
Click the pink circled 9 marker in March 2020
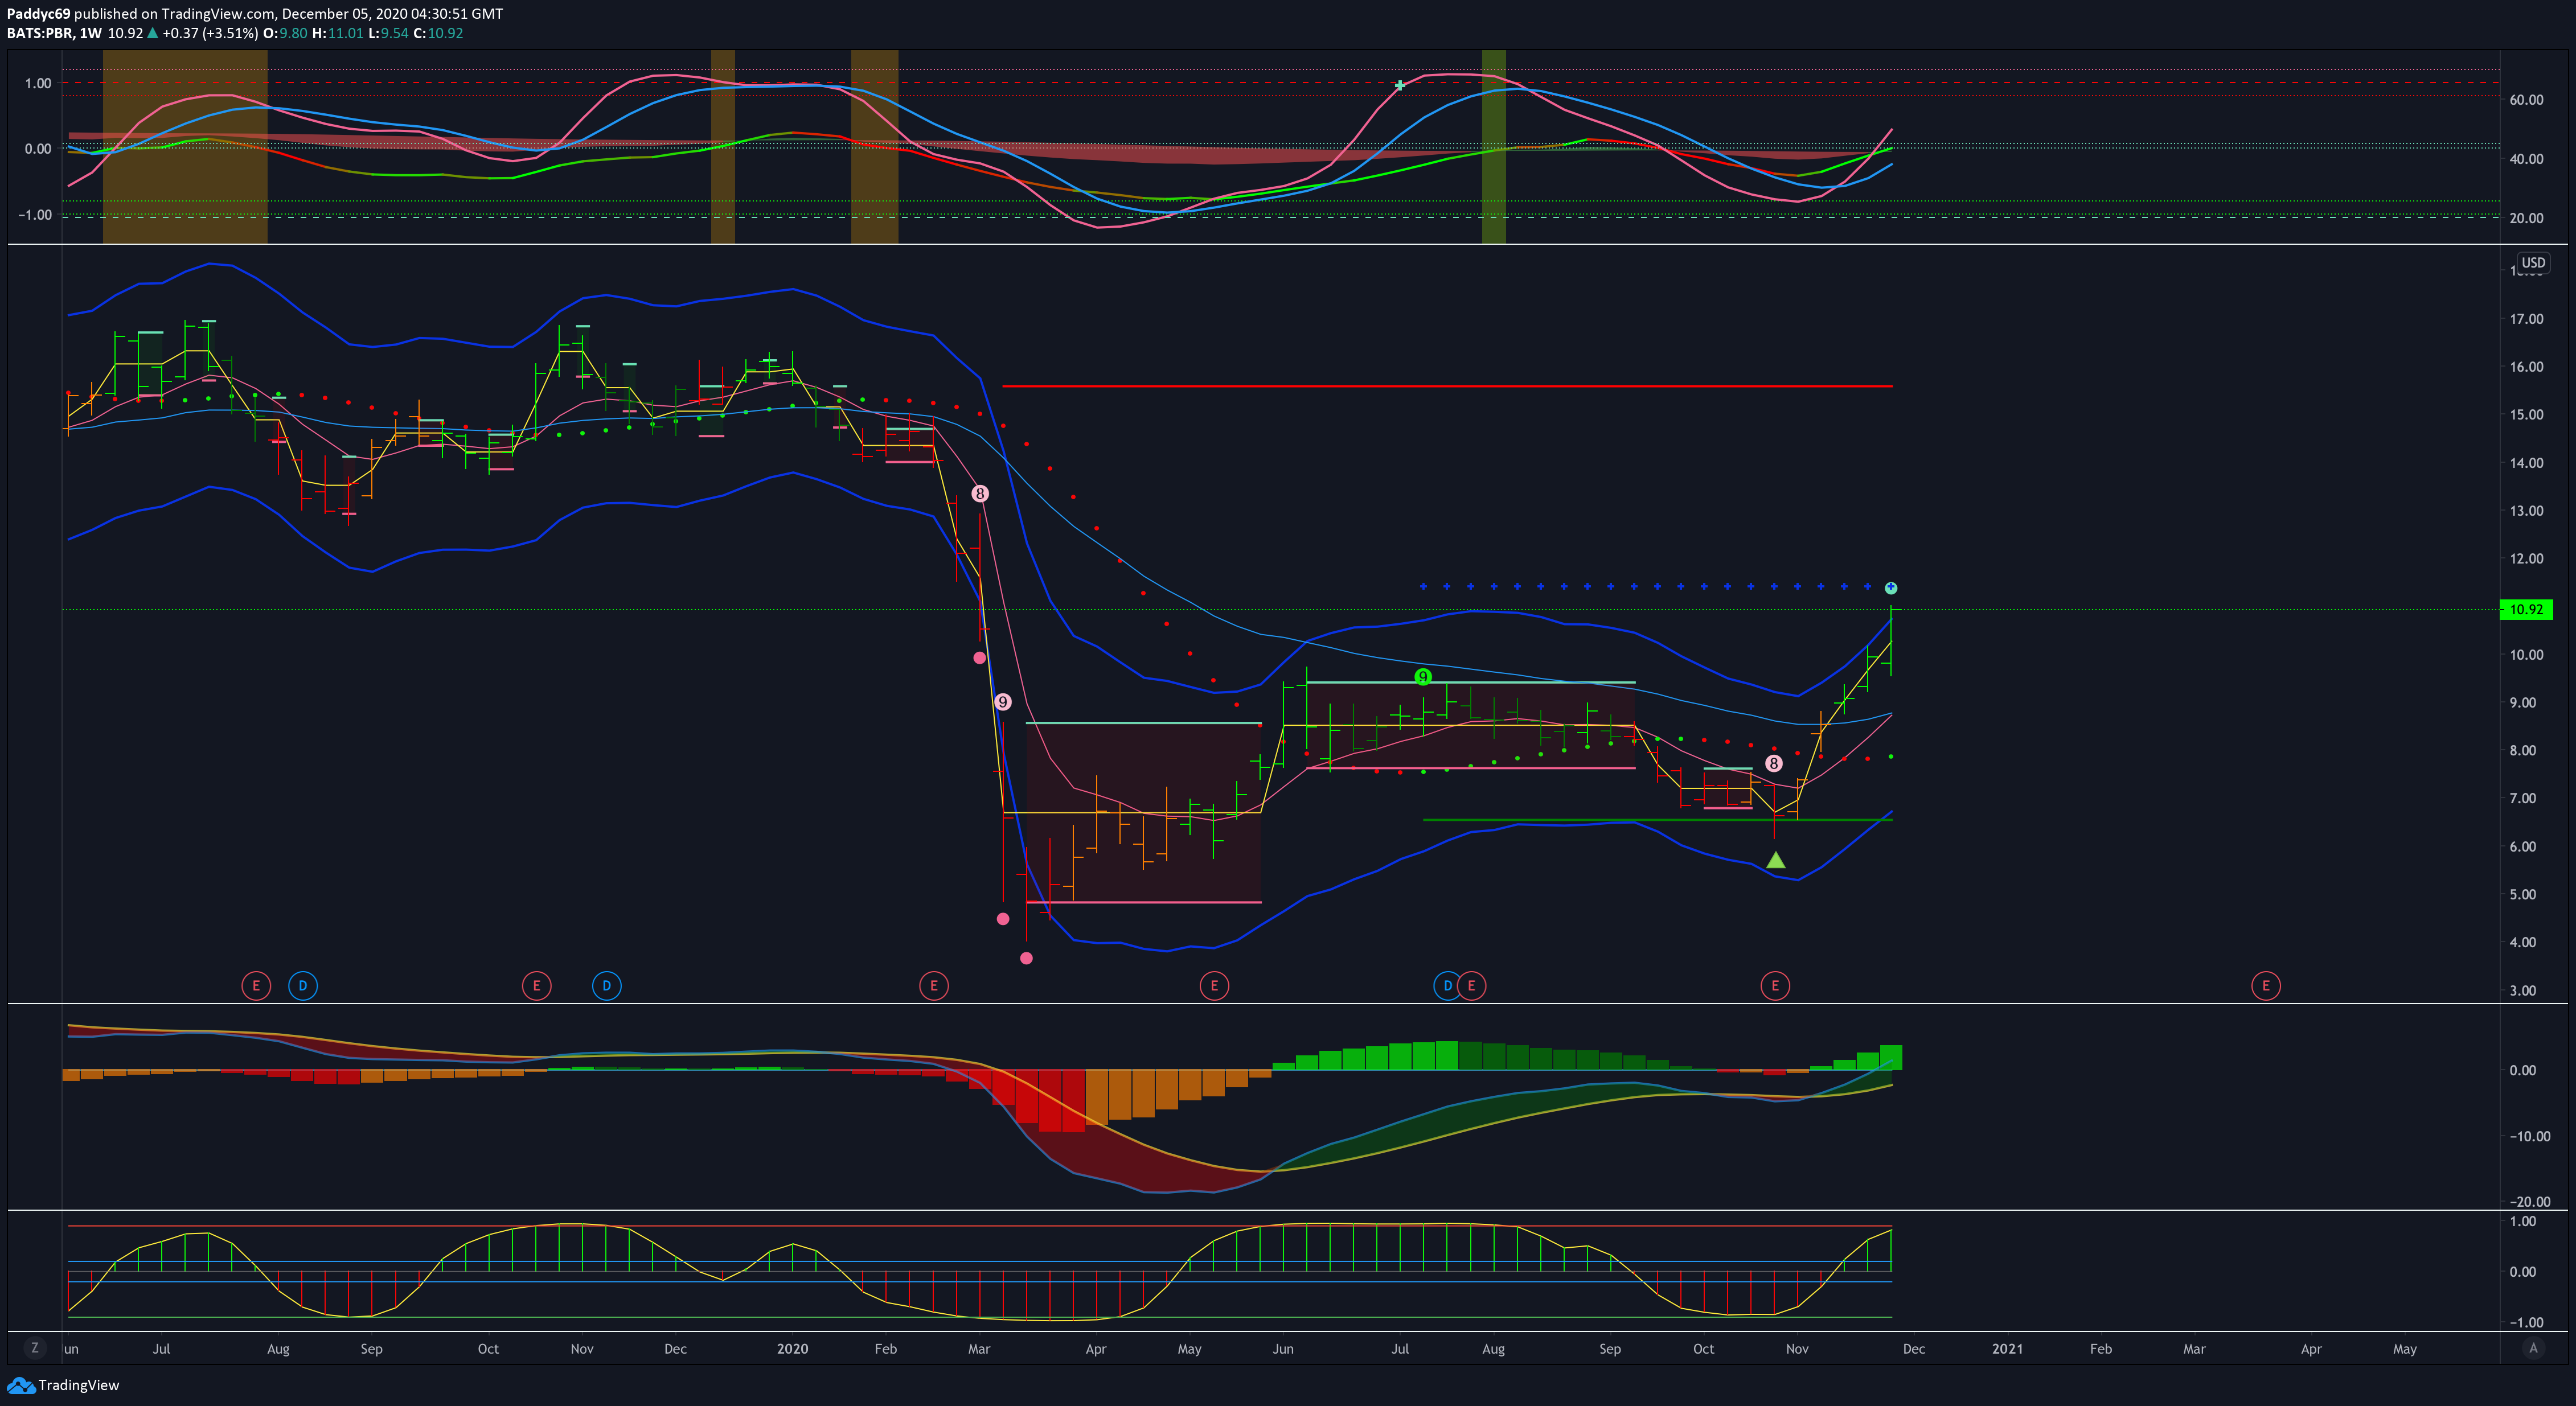coord(1003,702)
